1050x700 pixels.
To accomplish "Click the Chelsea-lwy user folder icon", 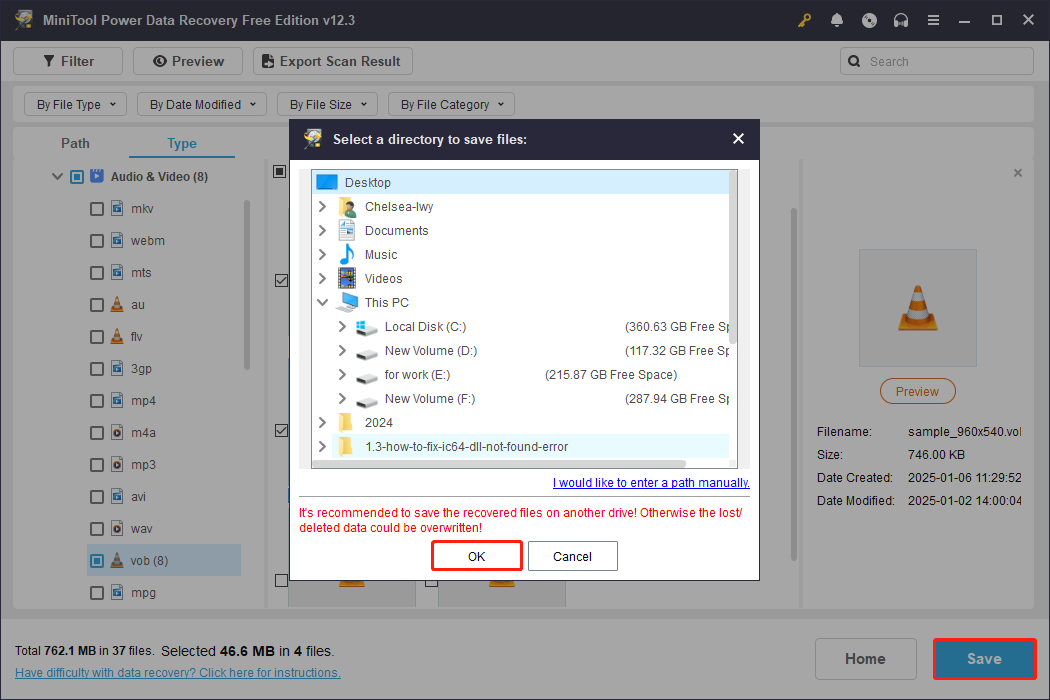I will [347, 207].
